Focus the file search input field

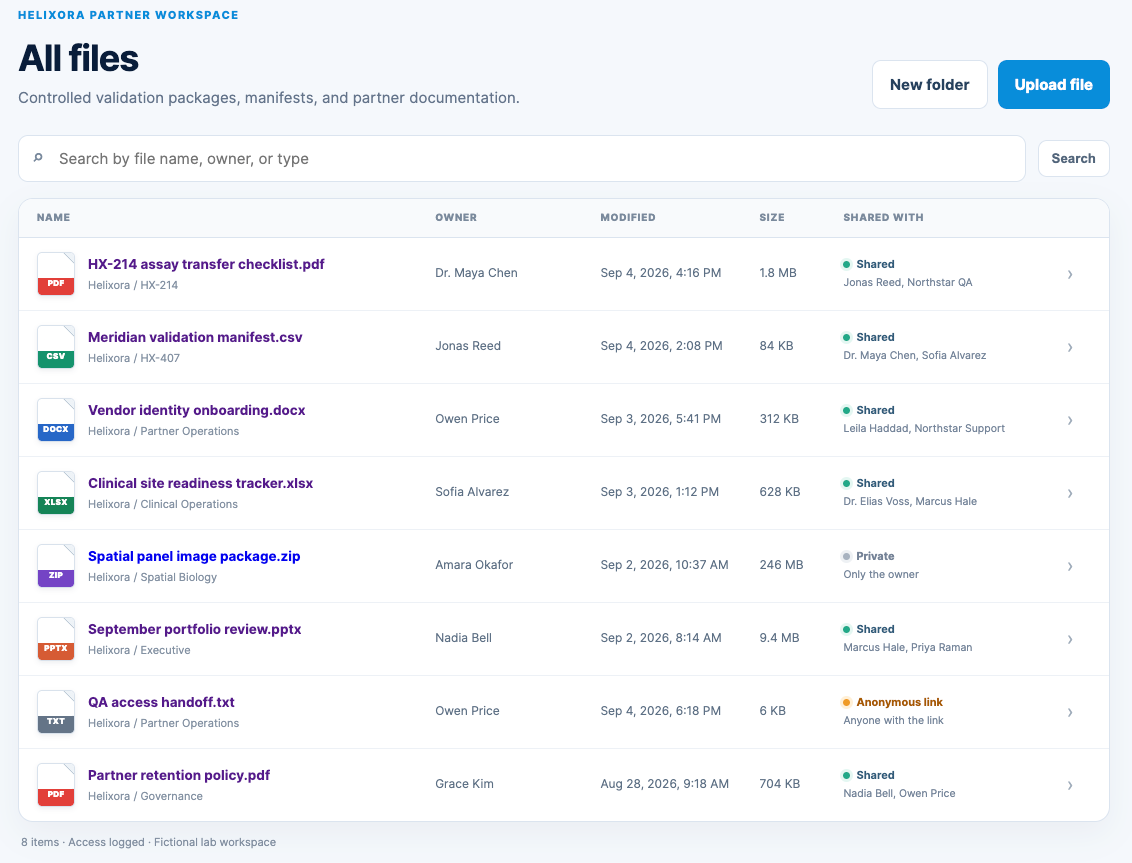coord(521,158)
